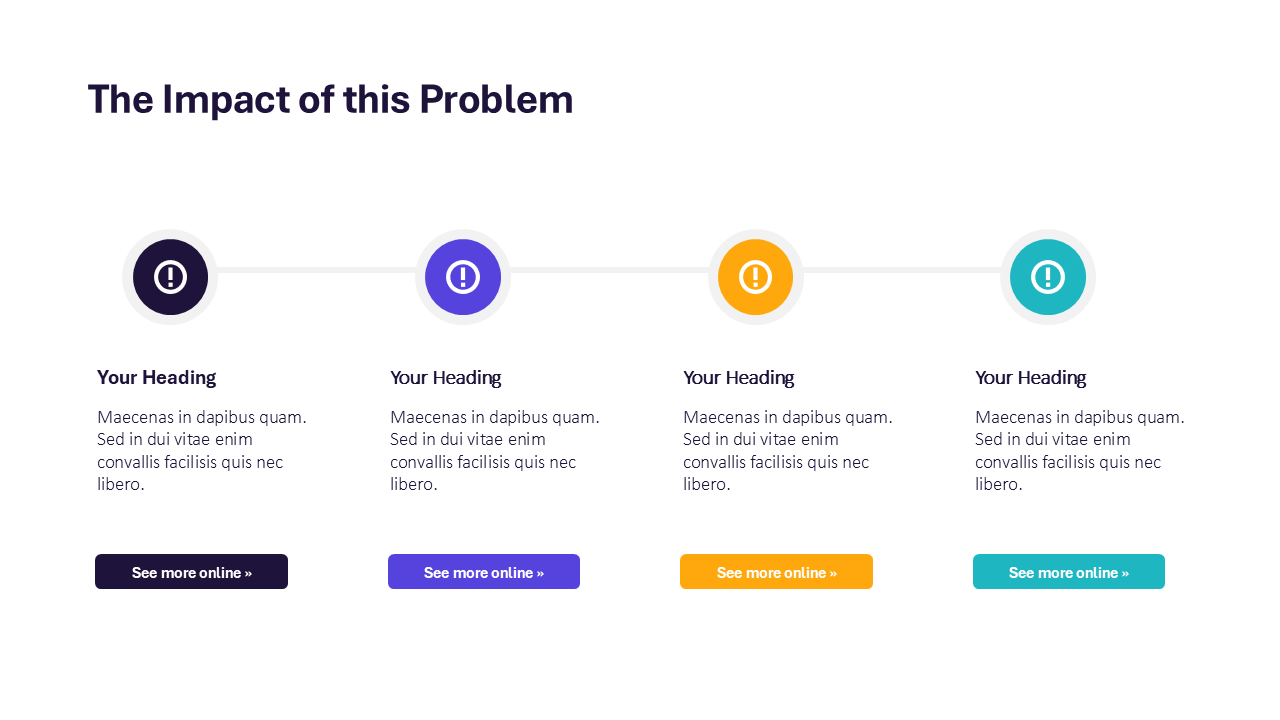Screen dimensions: 1280x720
Task: Select the teal exclamation circle icon
Action: 1048,277
